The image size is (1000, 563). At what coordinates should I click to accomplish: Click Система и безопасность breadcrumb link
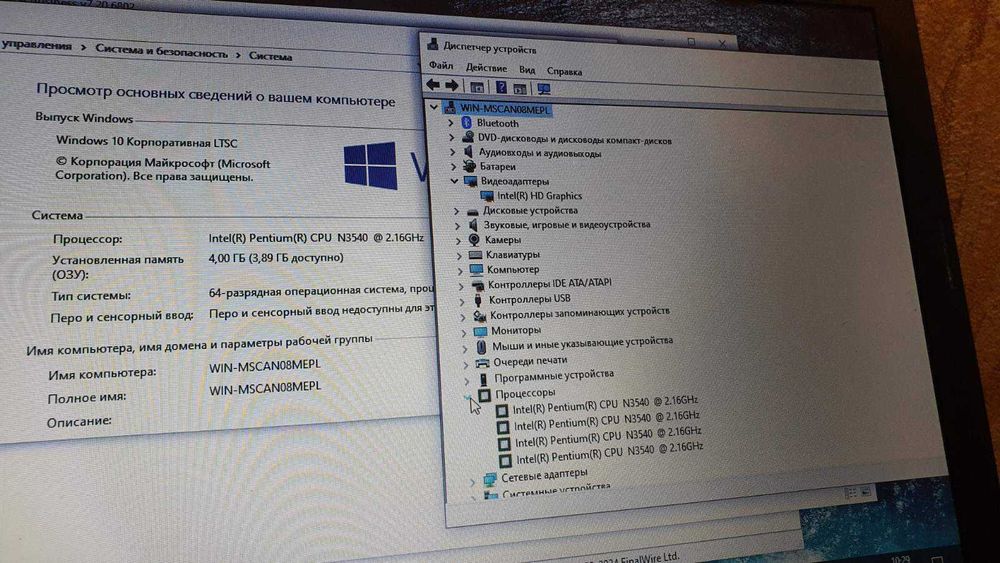coord(161,51)
